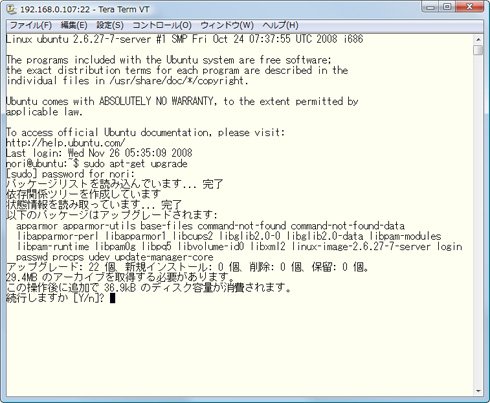Open the ファイル(F) menu

31,25
